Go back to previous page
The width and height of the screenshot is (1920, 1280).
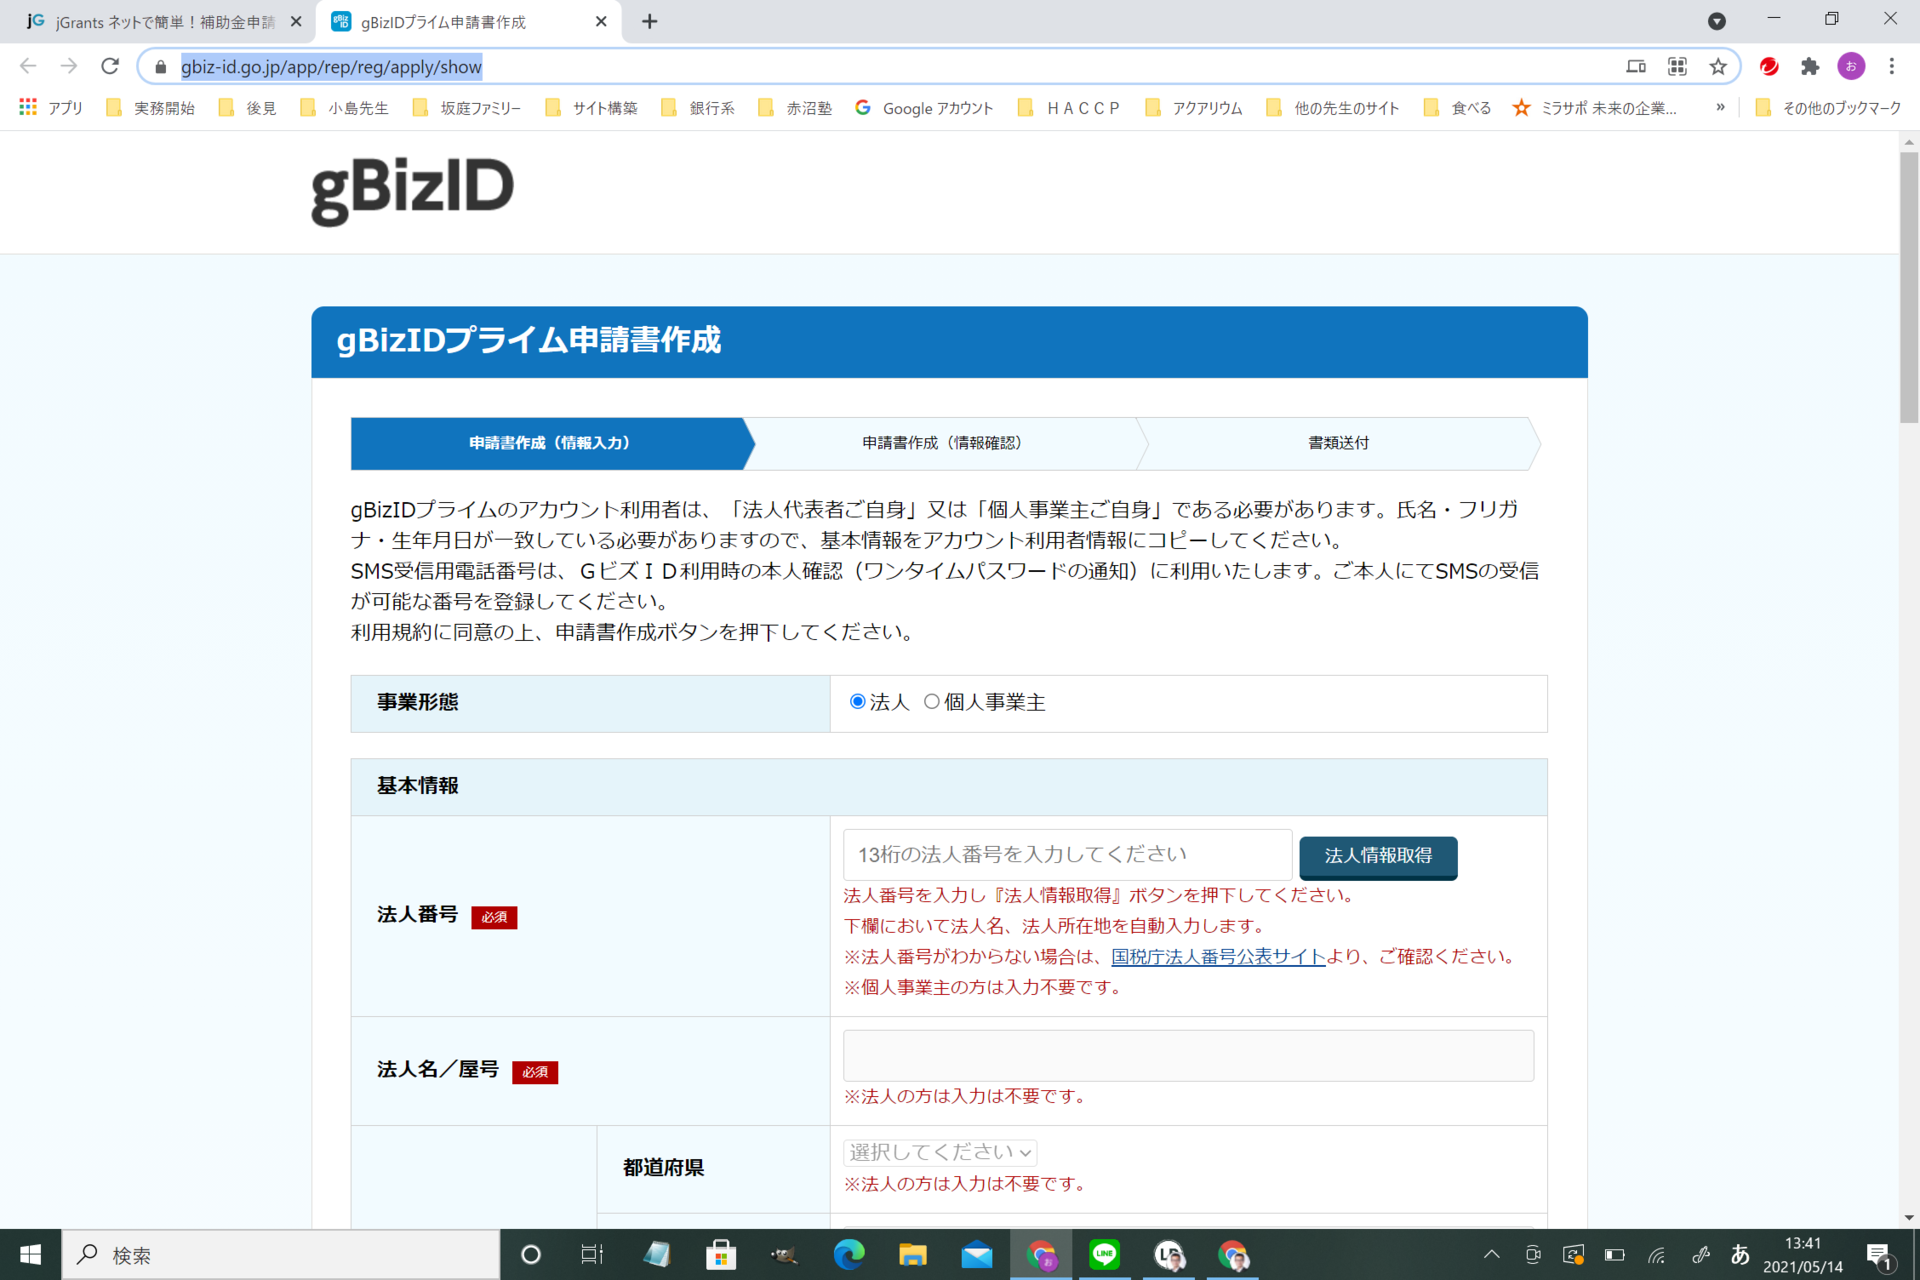tap(28, 66)
